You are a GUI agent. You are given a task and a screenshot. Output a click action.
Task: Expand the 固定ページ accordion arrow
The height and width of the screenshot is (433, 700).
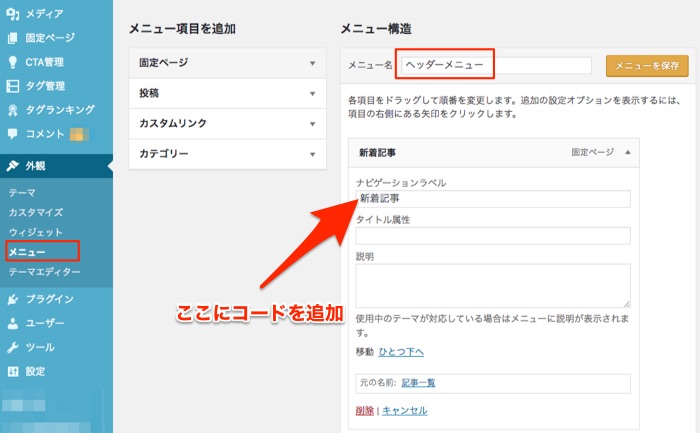tap(312, 63)
